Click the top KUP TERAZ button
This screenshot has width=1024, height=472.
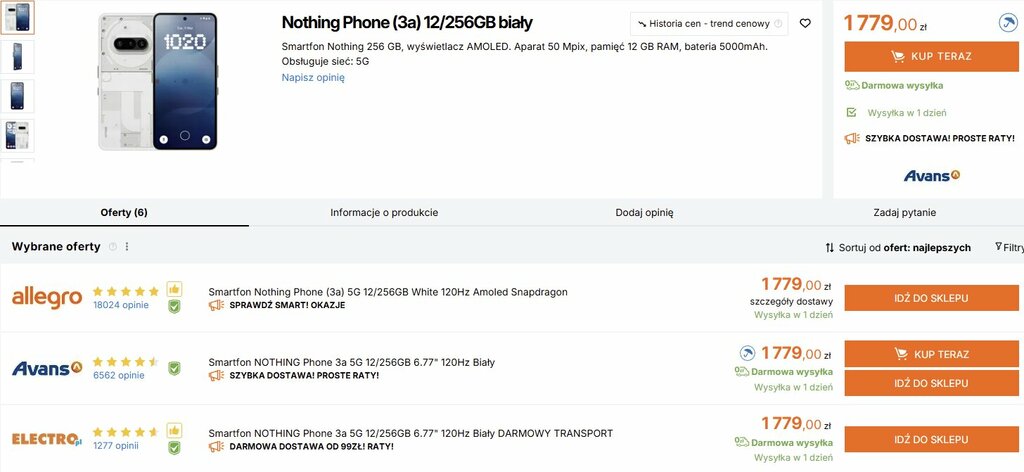(931, 57)
